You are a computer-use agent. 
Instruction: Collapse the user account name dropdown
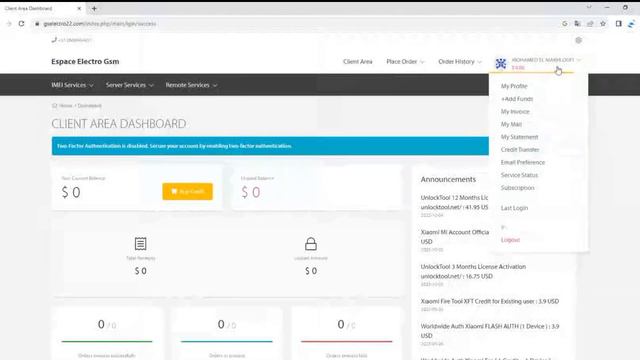[545, 60]
